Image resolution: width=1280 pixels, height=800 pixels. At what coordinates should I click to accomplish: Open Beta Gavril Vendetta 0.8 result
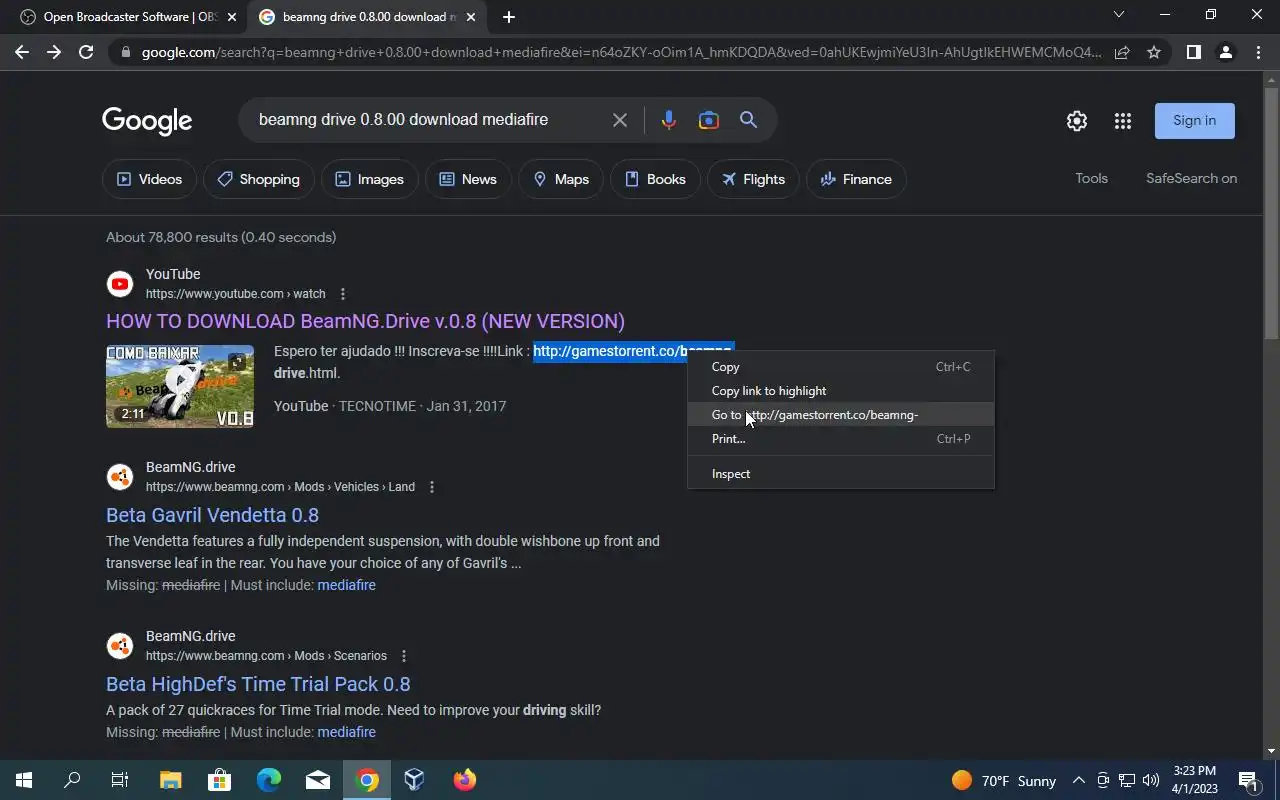(212, 515)
